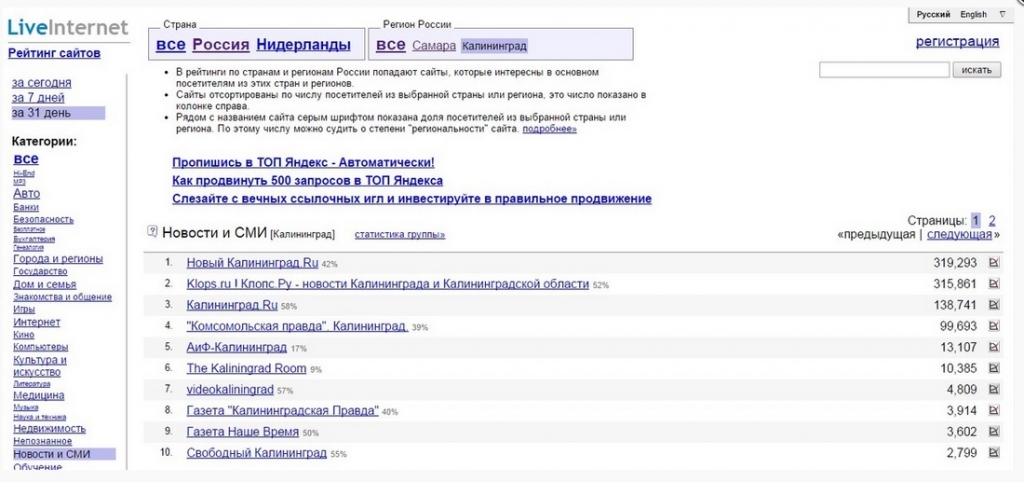The height and width of the screenshot is (482, 1024).
Task: Open stats chart icon for videokaliningrad row
Action: pyautogui.click(x=995, y=389)
